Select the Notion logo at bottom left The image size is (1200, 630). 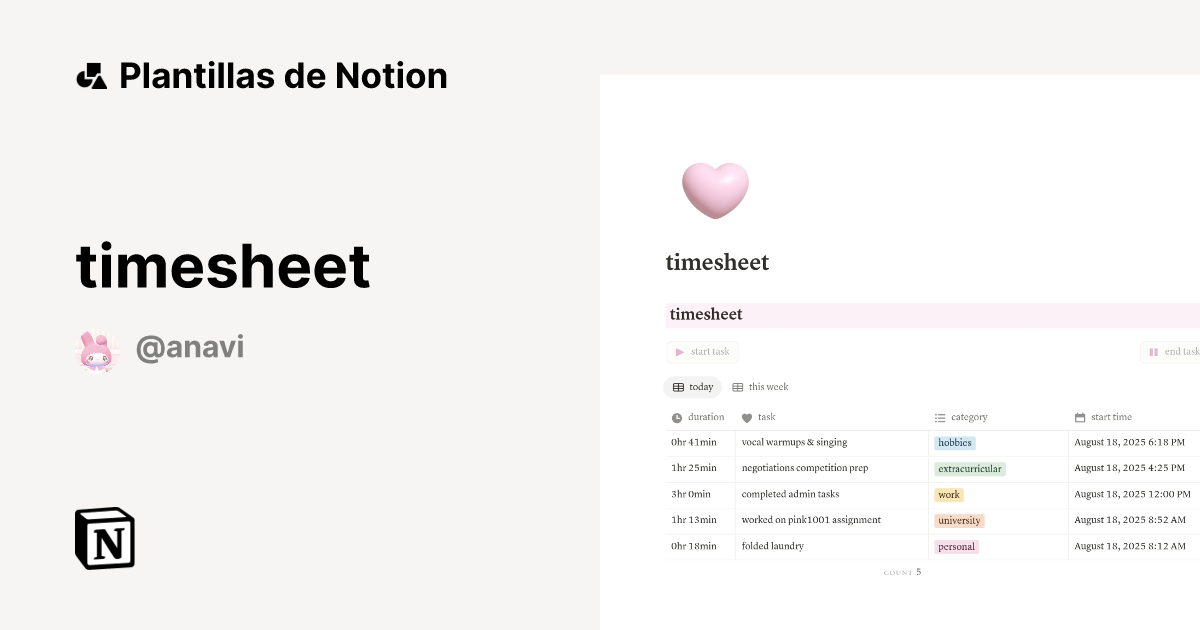105,538
